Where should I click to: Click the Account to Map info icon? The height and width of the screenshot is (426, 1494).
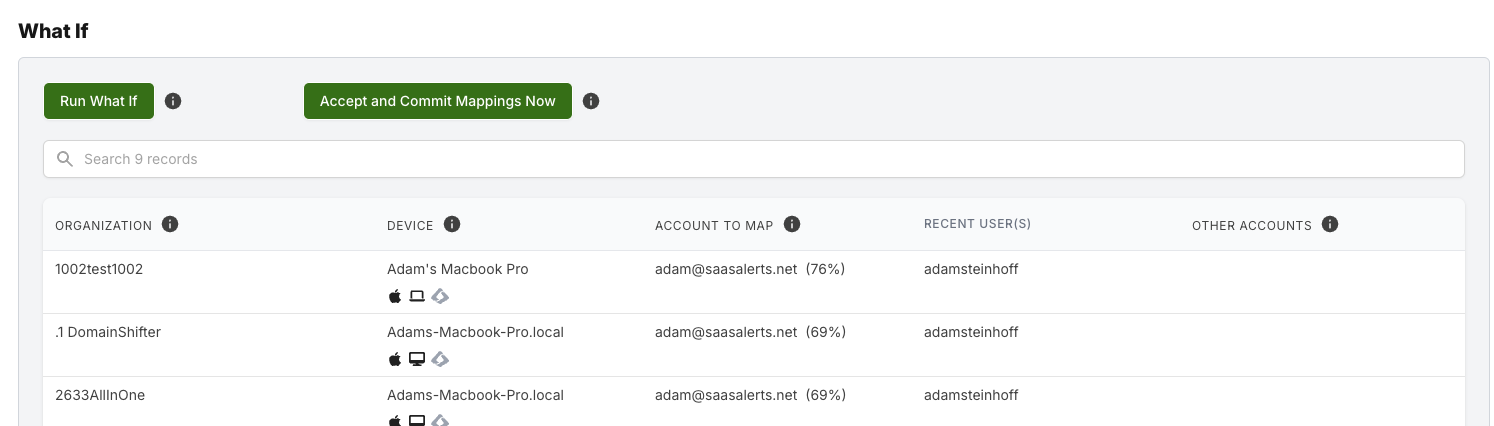pyautogui.click(x=792, y=224)
